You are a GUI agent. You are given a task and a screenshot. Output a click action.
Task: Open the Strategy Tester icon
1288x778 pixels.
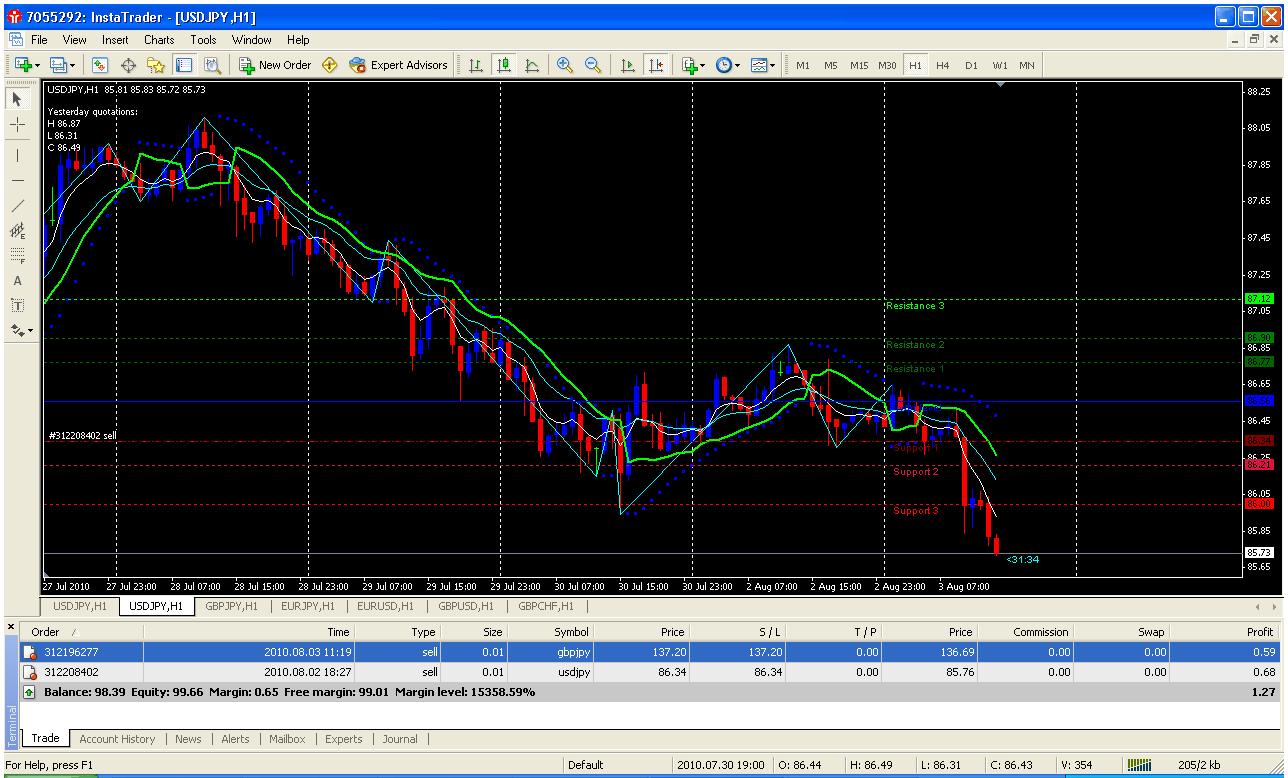tap(212, 65)
